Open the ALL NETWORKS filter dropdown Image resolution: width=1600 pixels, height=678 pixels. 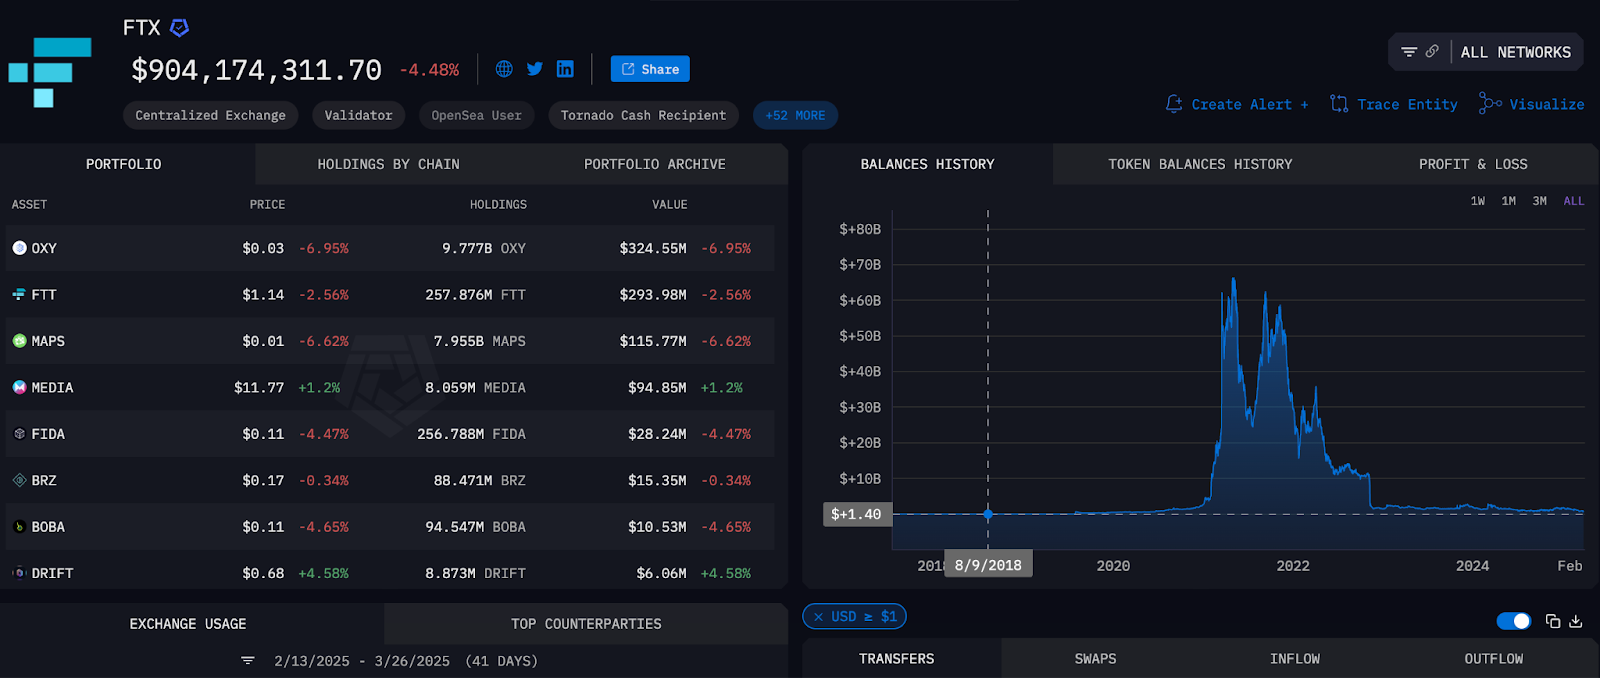click(x=1486, y=52)
